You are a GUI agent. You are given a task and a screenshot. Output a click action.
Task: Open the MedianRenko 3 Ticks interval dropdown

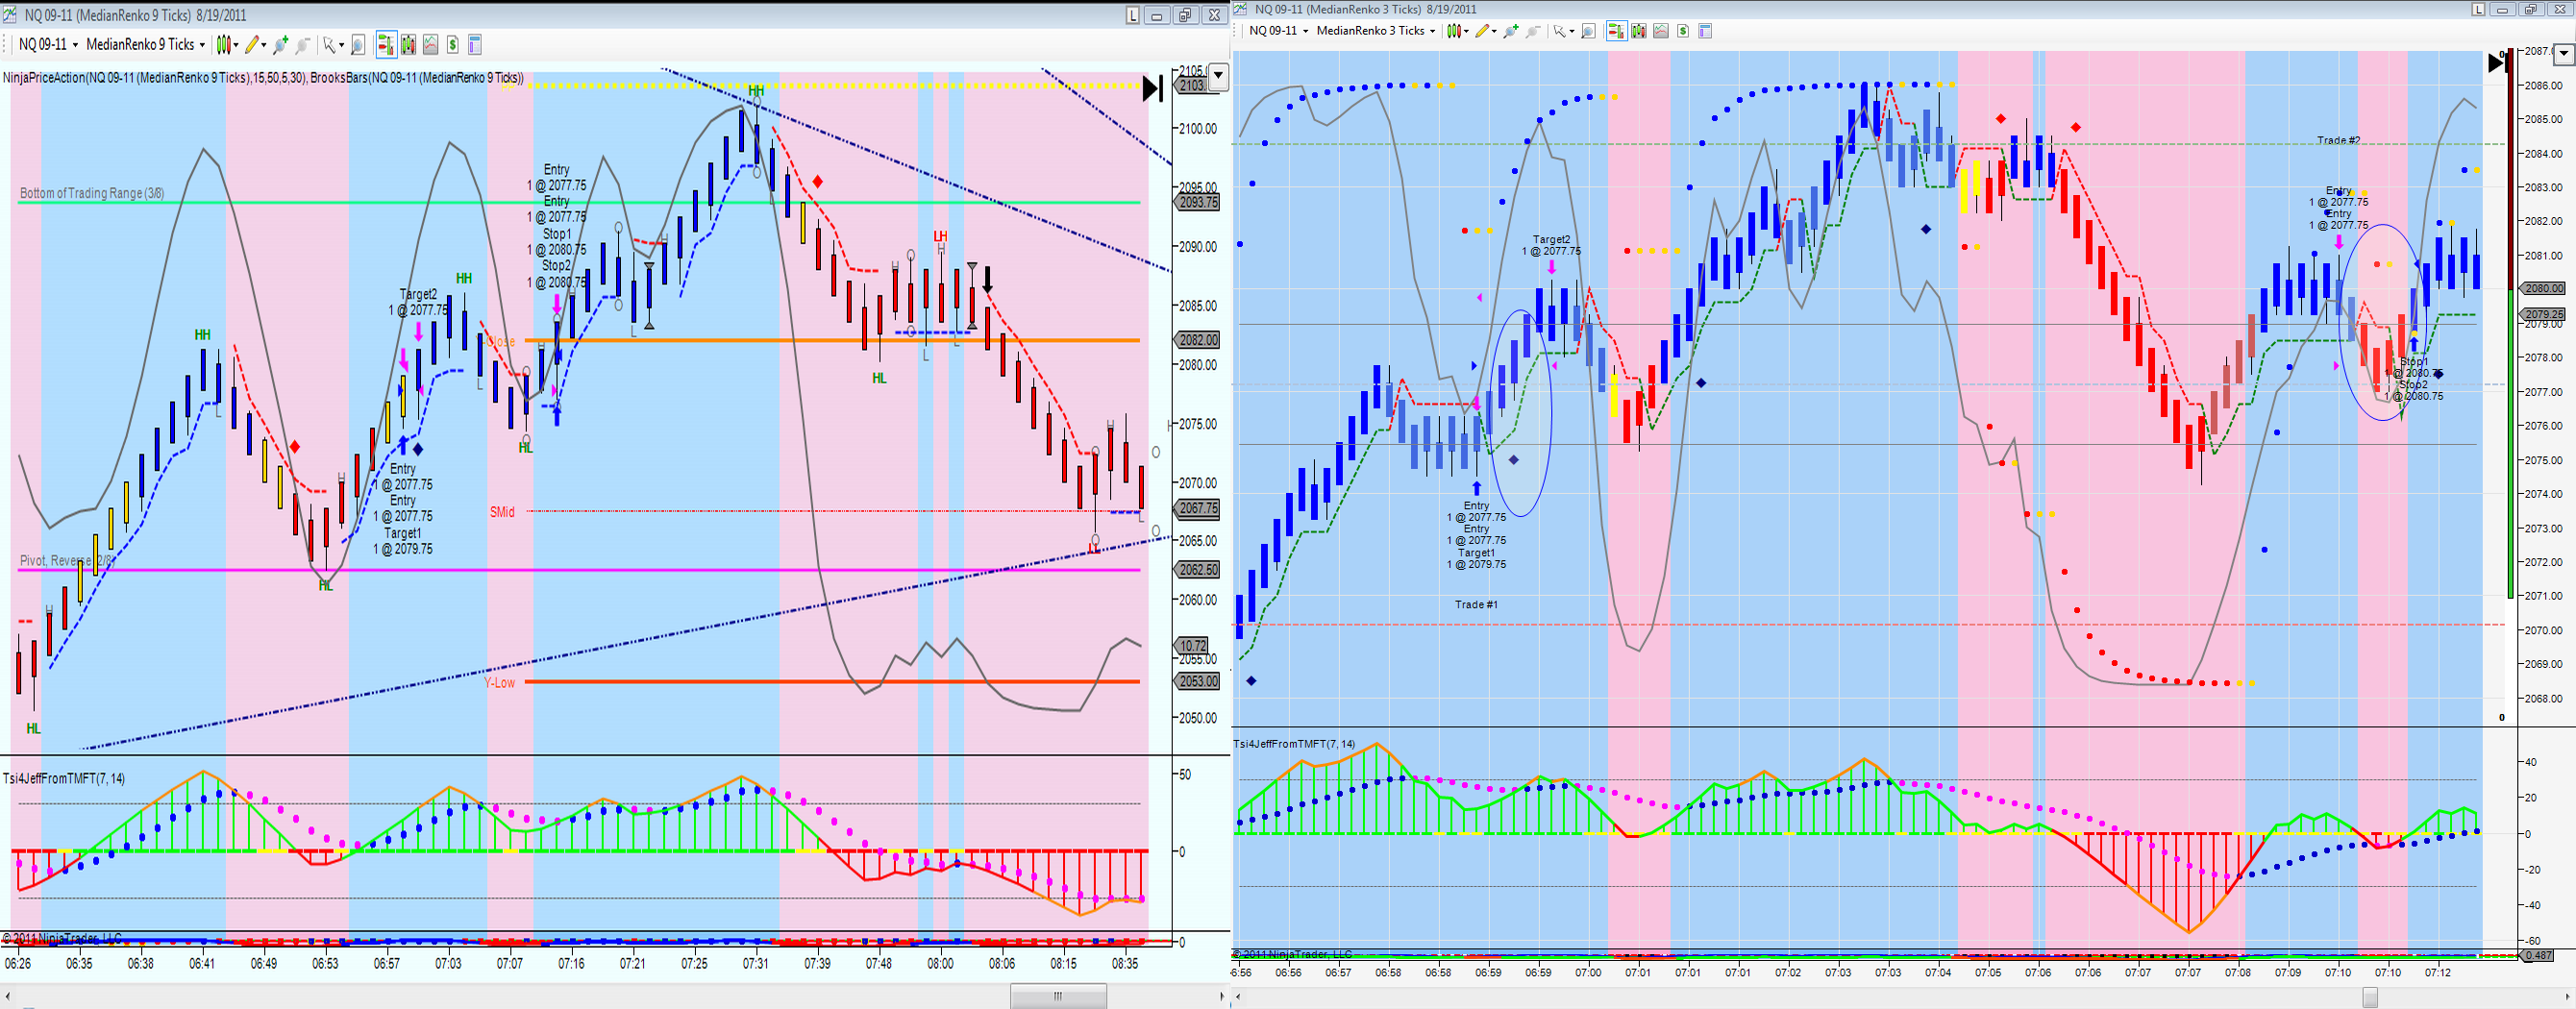coord(1375,31)
